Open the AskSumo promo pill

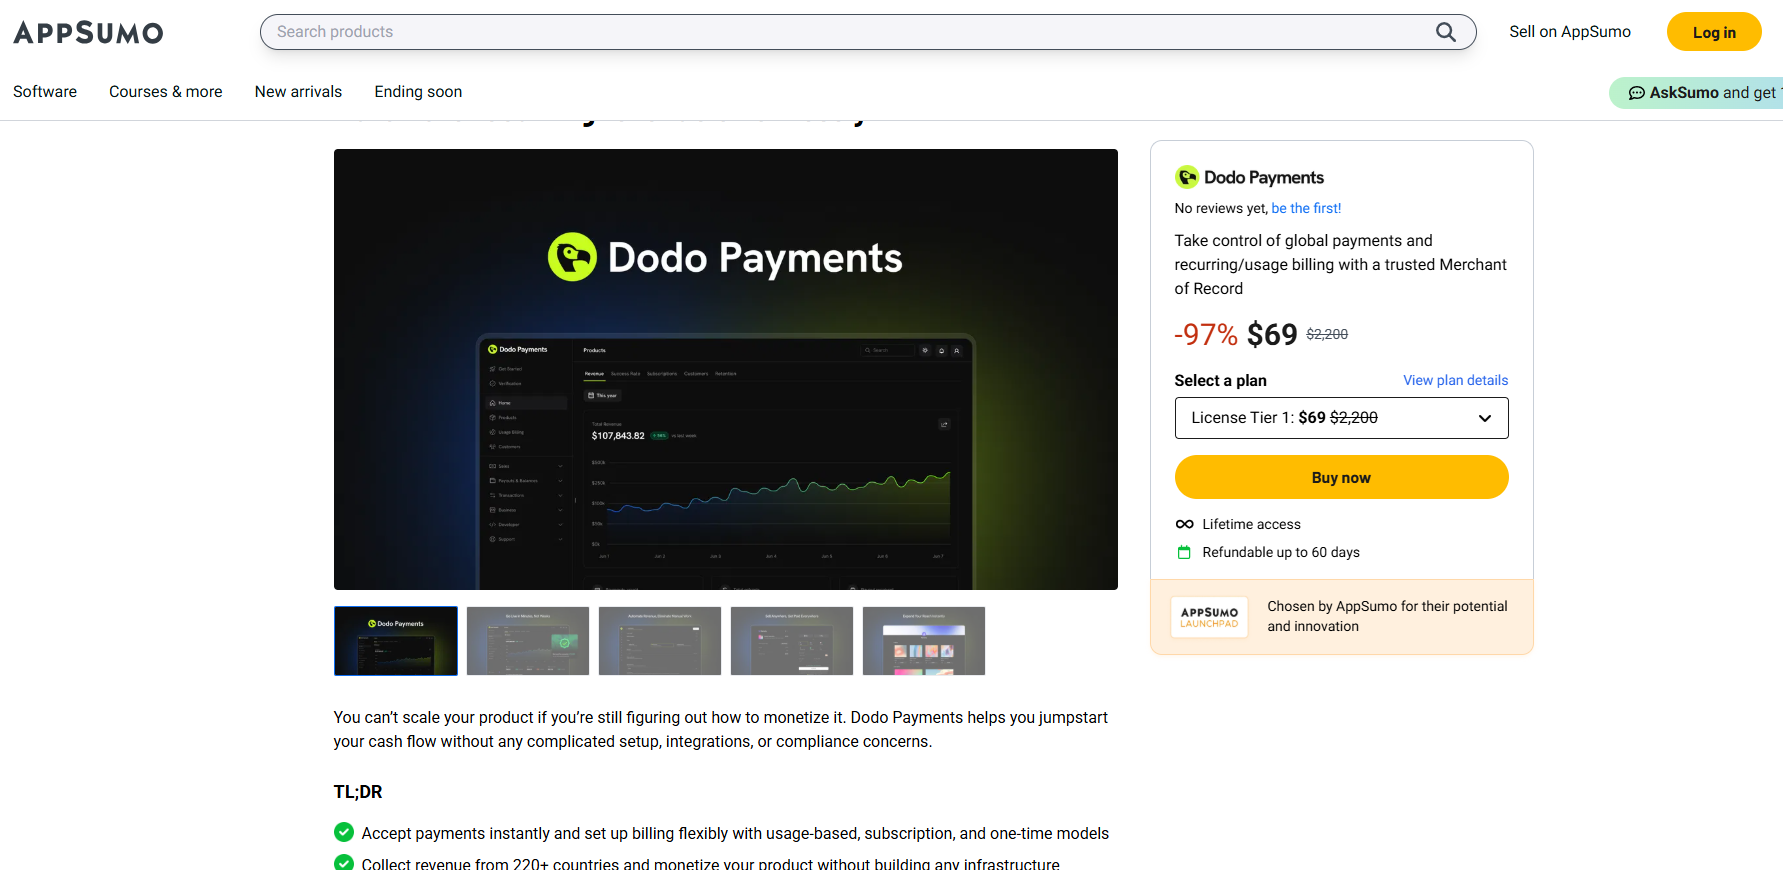[x=1697, y=93]
